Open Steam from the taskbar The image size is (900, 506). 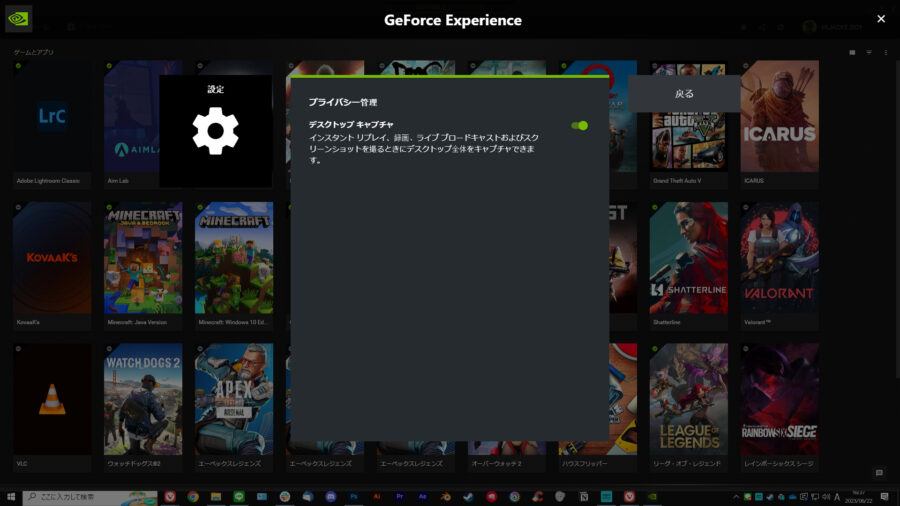[x=468, y=497]
